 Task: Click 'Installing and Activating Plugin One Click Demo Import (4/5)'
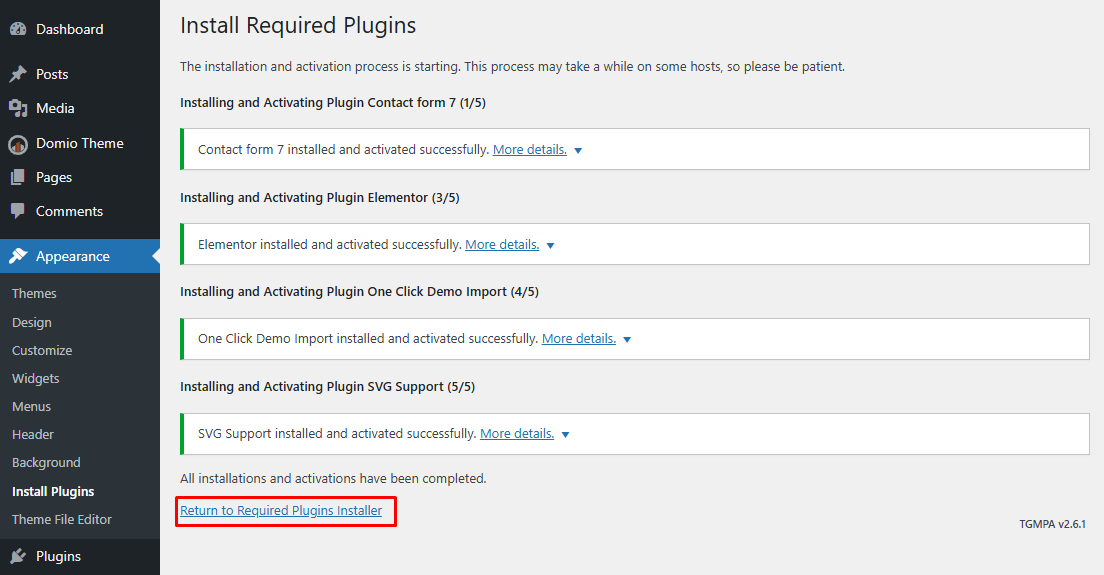coord(359,291)
